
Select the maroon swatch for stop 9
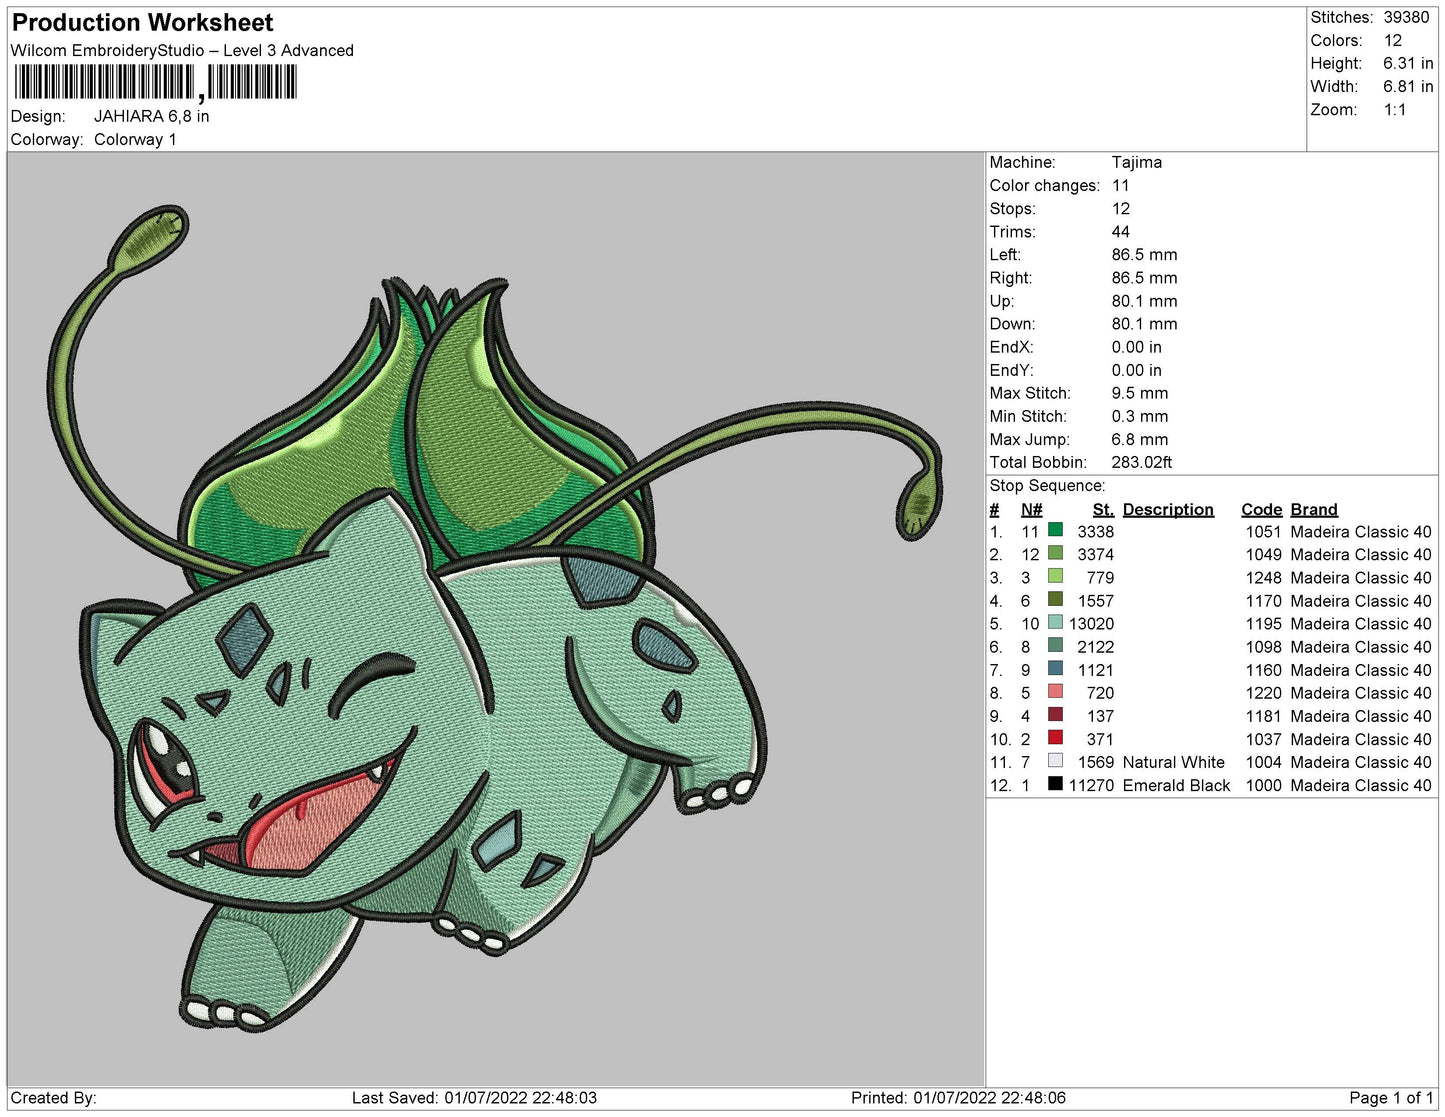coord(1055,714)
